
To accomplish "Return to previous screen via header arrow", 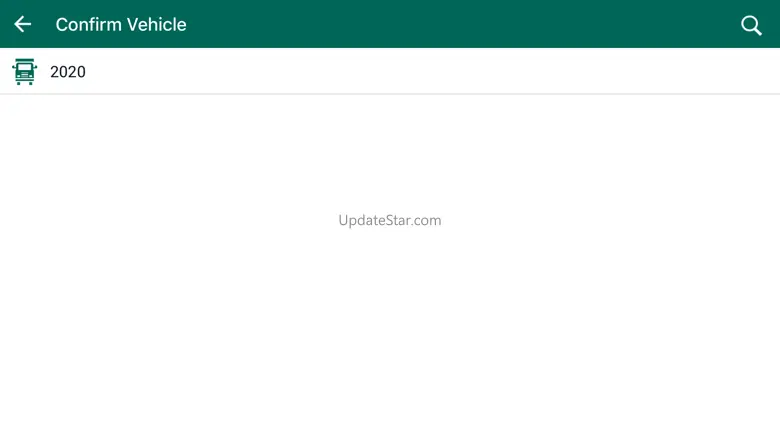I will point(22,24).
